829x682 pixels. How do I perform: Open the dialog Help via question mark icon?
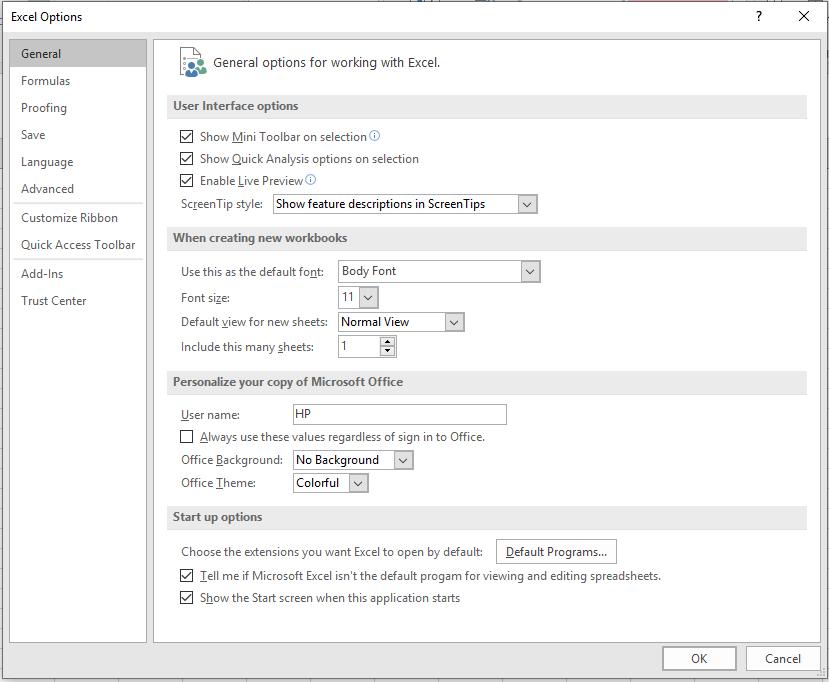coord(760,16)
